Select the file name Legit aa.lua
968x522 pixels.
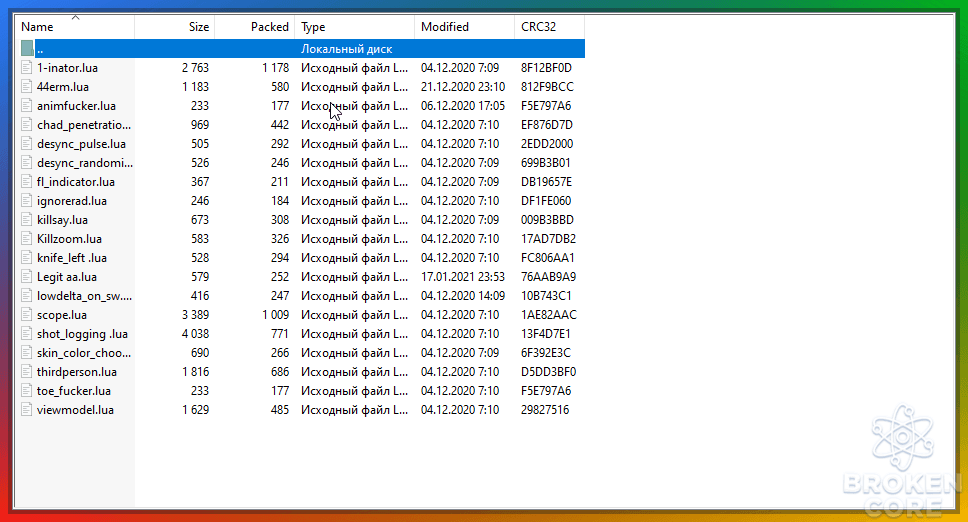pyautogui.click(x=67, y=277)
